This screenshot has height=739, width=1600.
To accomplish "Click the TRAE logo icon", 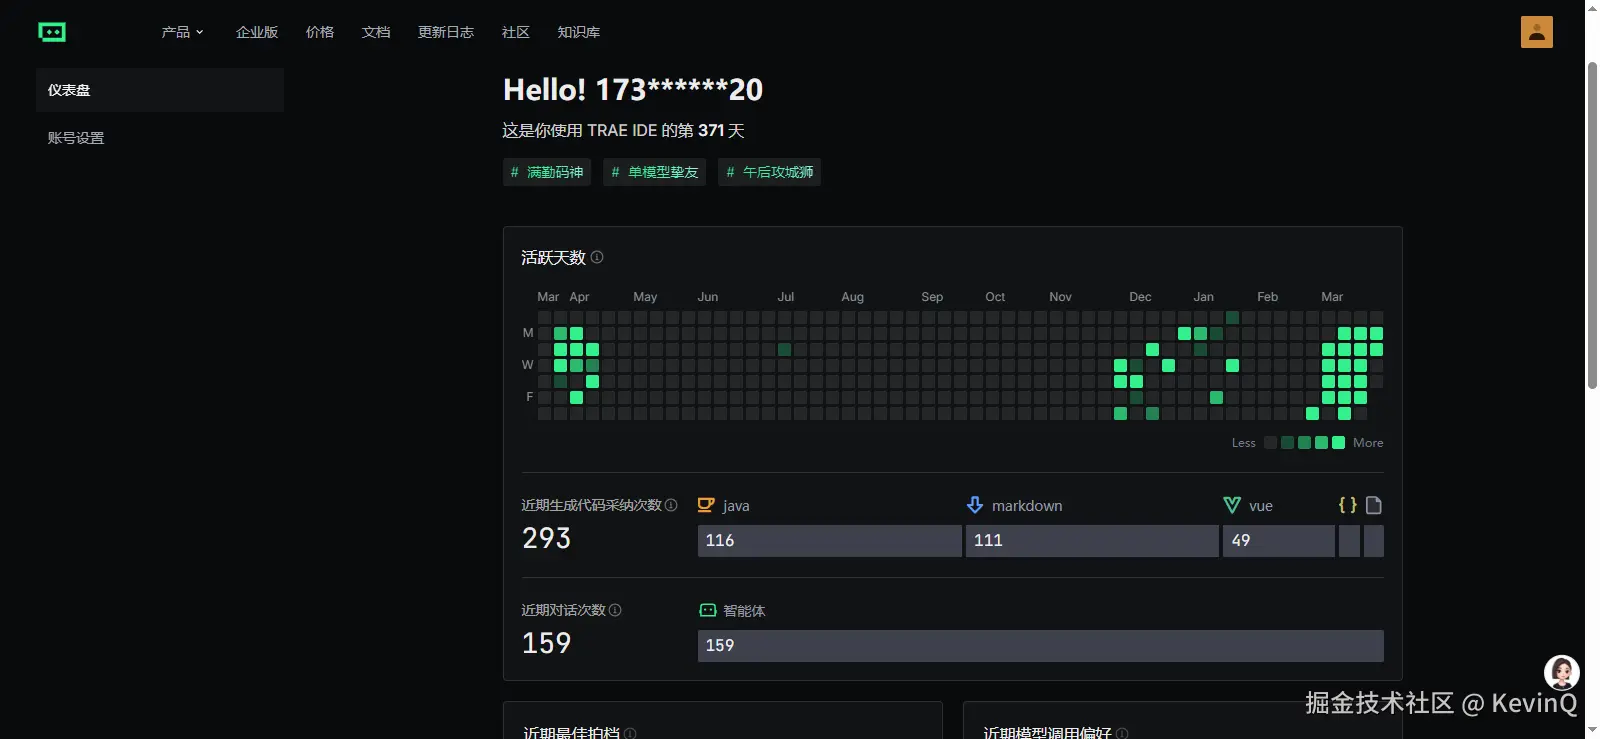I will click(x=52, y=32).
